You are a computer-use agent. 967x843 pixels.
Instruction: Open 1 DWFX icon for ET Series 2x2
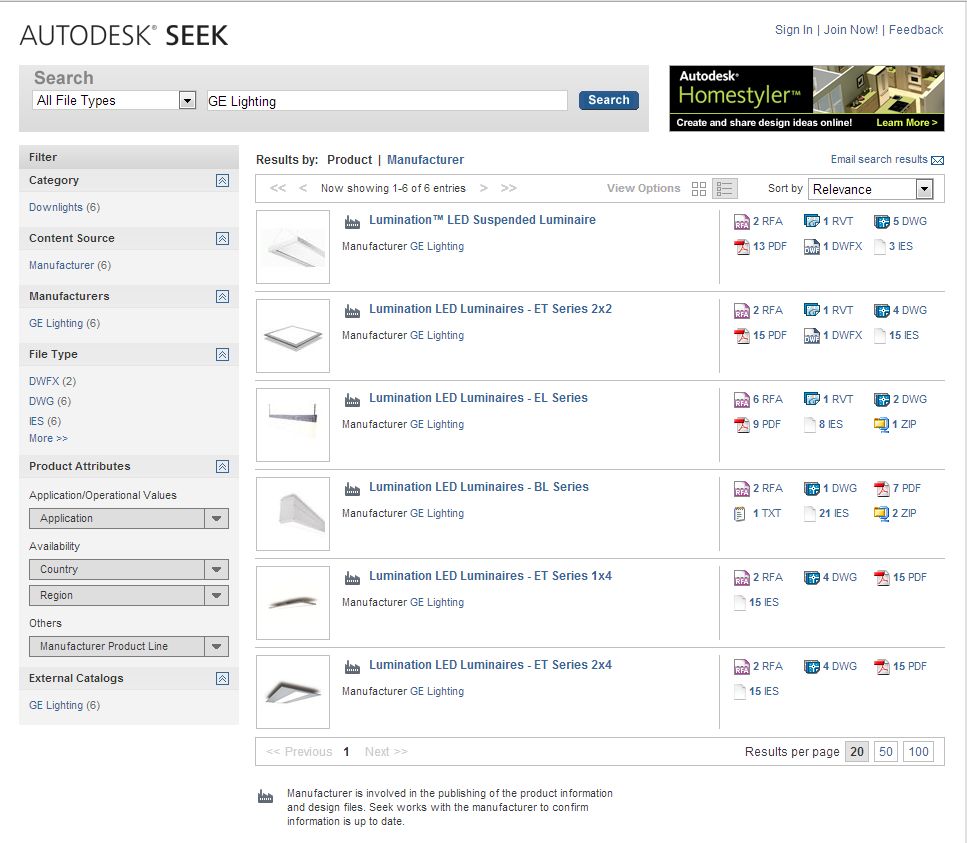[x=812, y=335]
